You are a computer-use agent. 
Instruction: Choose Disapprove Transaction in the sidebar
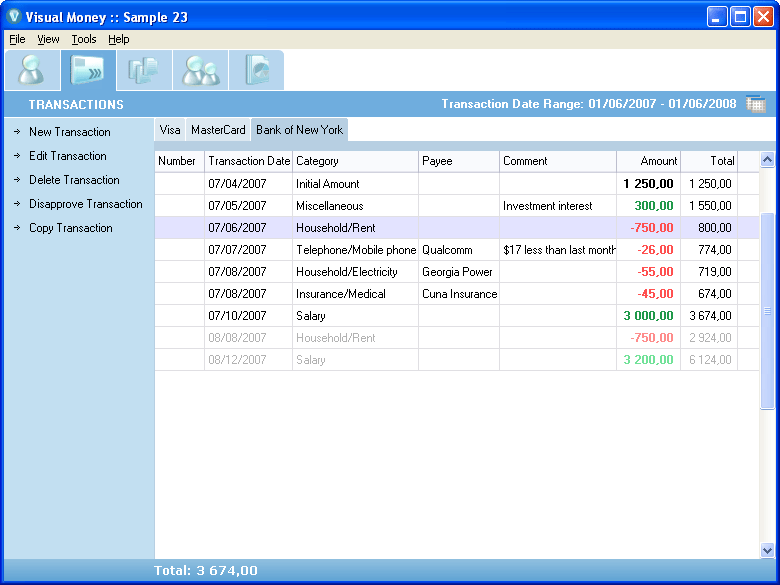coord(85,204)
